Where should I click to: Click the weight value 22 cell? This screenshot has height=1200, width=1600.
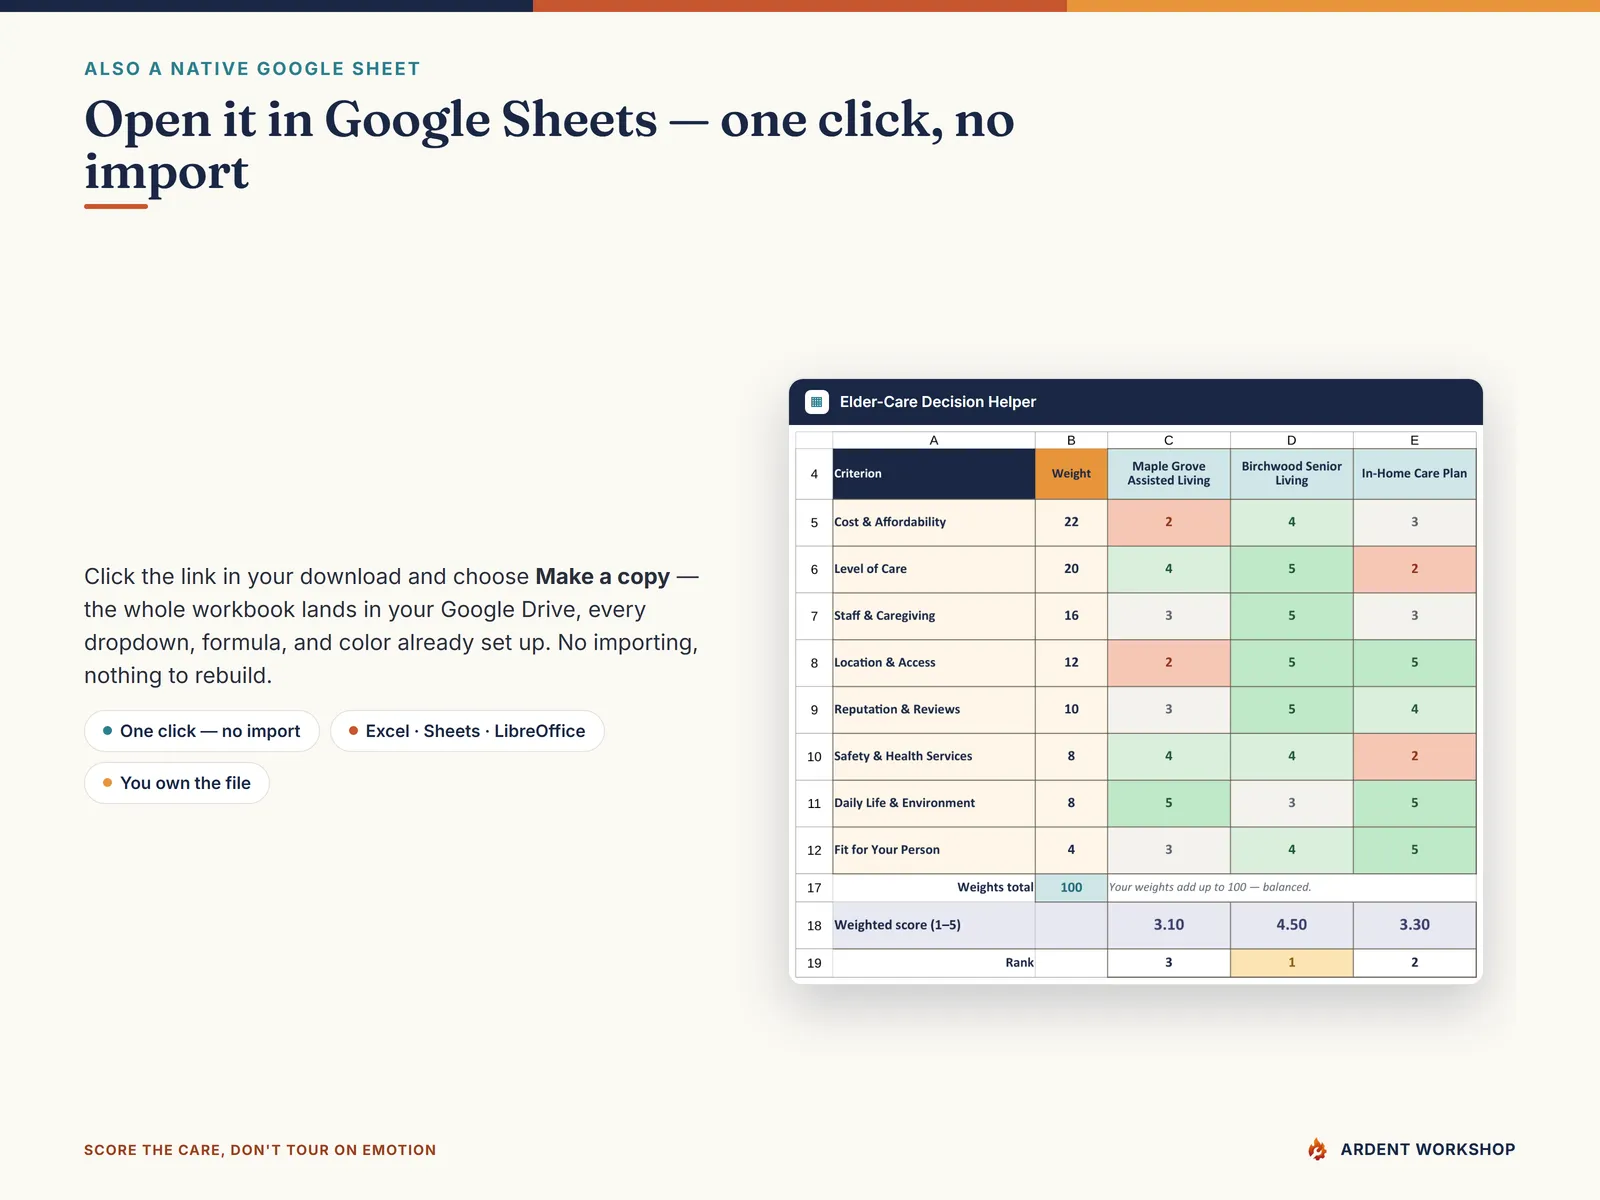click(x=1071, y=522)
